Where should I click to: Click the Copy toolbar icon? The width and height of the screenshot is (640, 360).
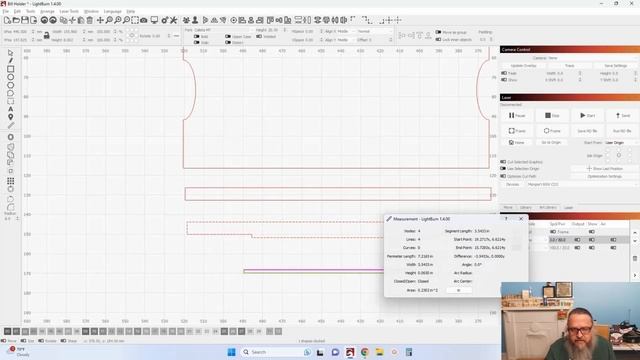click(64, 20)
